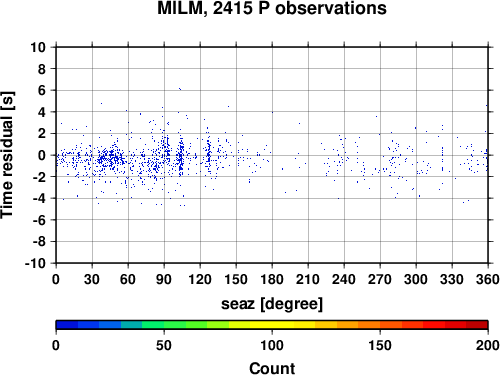Image resolution: width=500 pixels, height=375 pixels.
Task: Click the colorbar tick label 100
Action: click(272, 345)
